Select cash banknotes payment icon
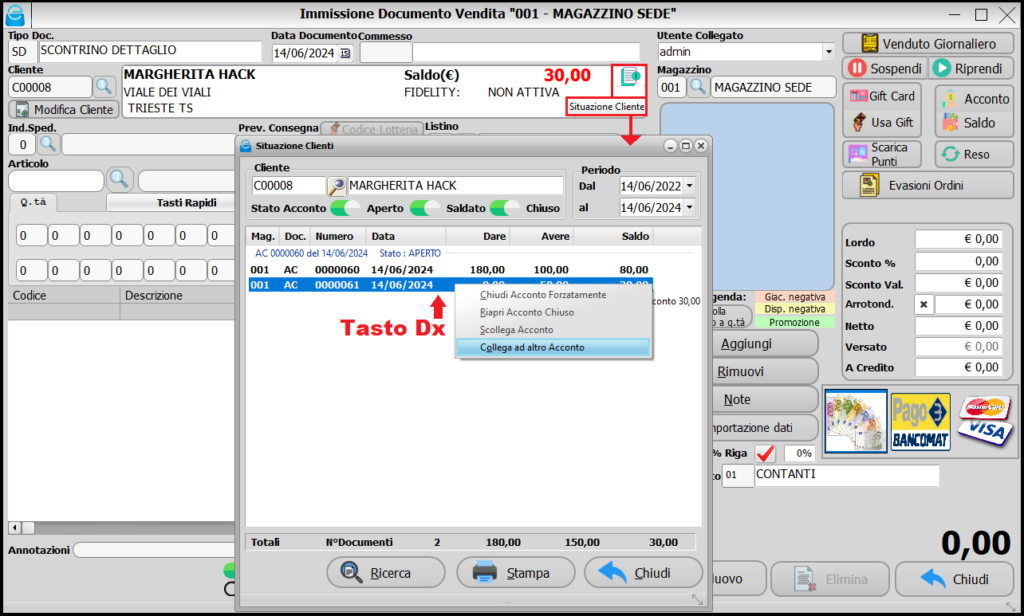 (x=856, y=421)
